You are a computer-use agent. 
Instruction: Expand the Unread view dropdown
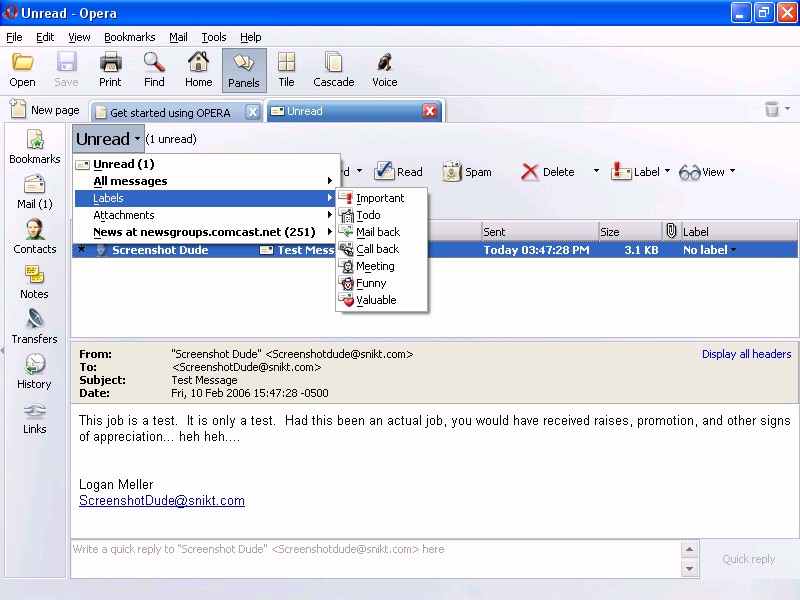[x=108, y=139]
